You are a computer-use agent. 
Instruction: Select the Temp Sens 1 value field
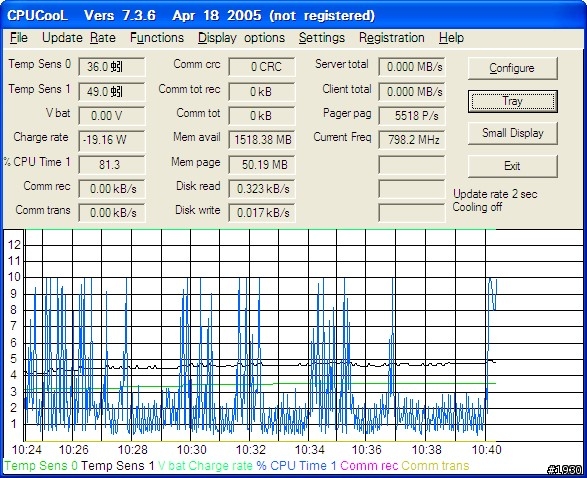pos(112,91)
